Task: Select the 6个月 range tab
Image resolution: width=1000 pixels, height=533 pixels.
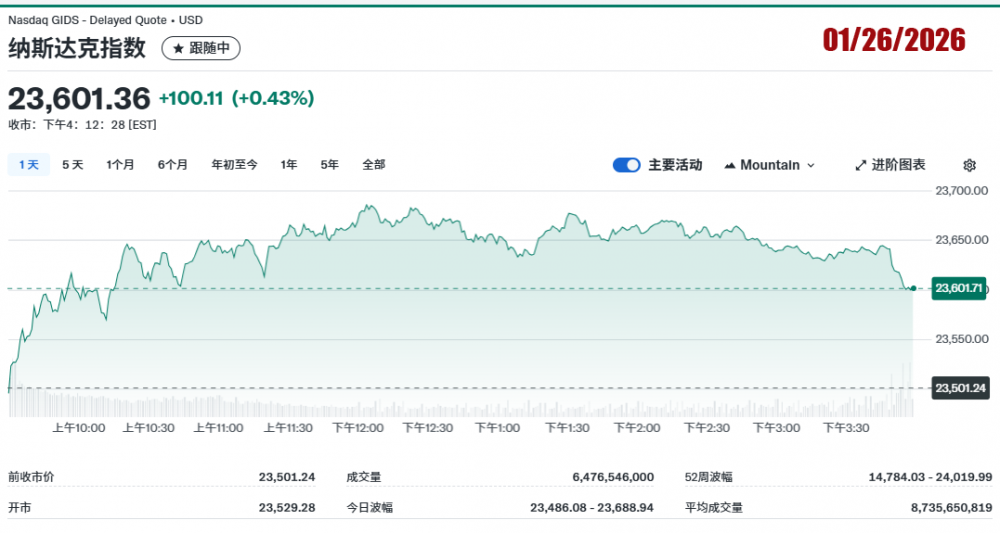Action: pyautogui.click(x=172, y=165)
